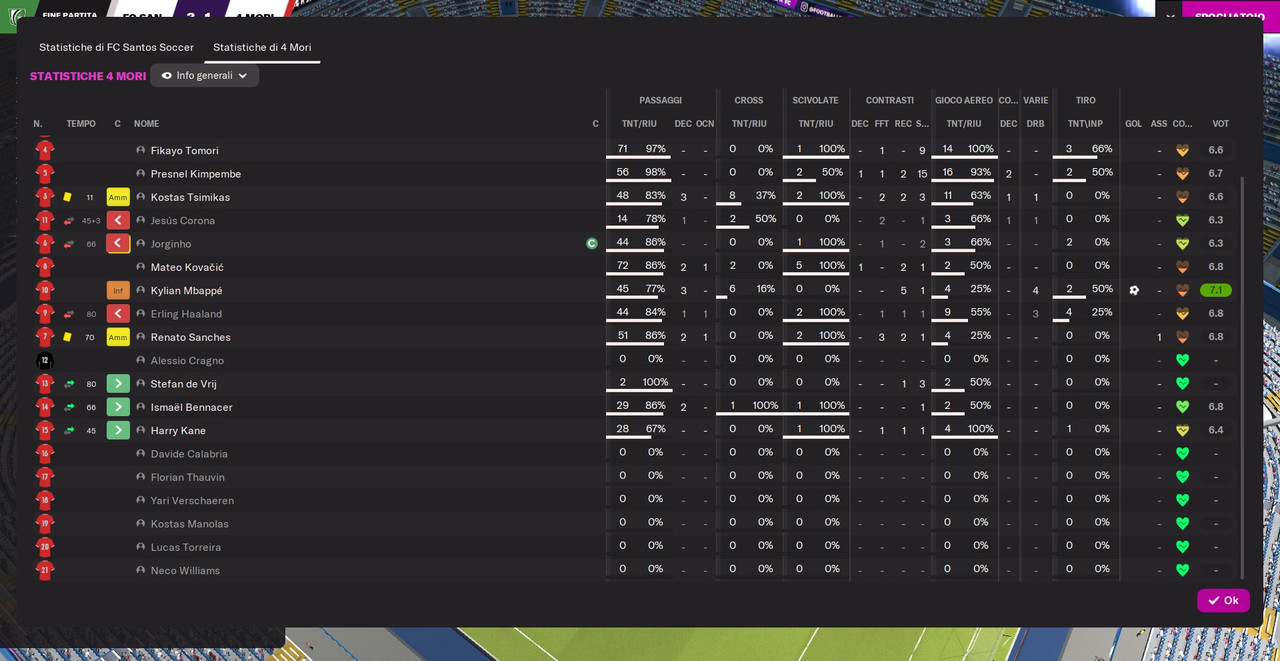Click Stefan de Vrij's green substituted-on badge
The height and width of the screenshot is (661, 1280).
click(x=118, y=384)
